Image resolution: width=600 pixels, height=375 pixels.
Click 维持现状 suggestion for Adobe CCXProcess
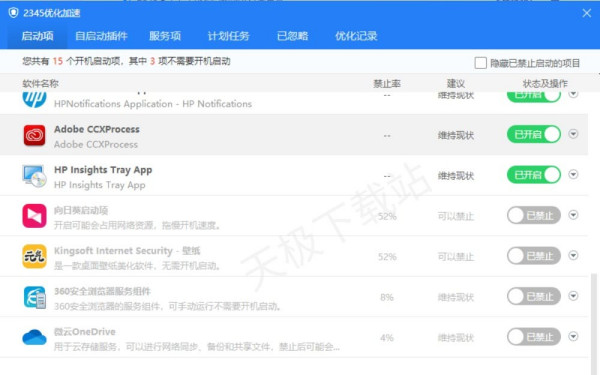click(x=456, y=135)
